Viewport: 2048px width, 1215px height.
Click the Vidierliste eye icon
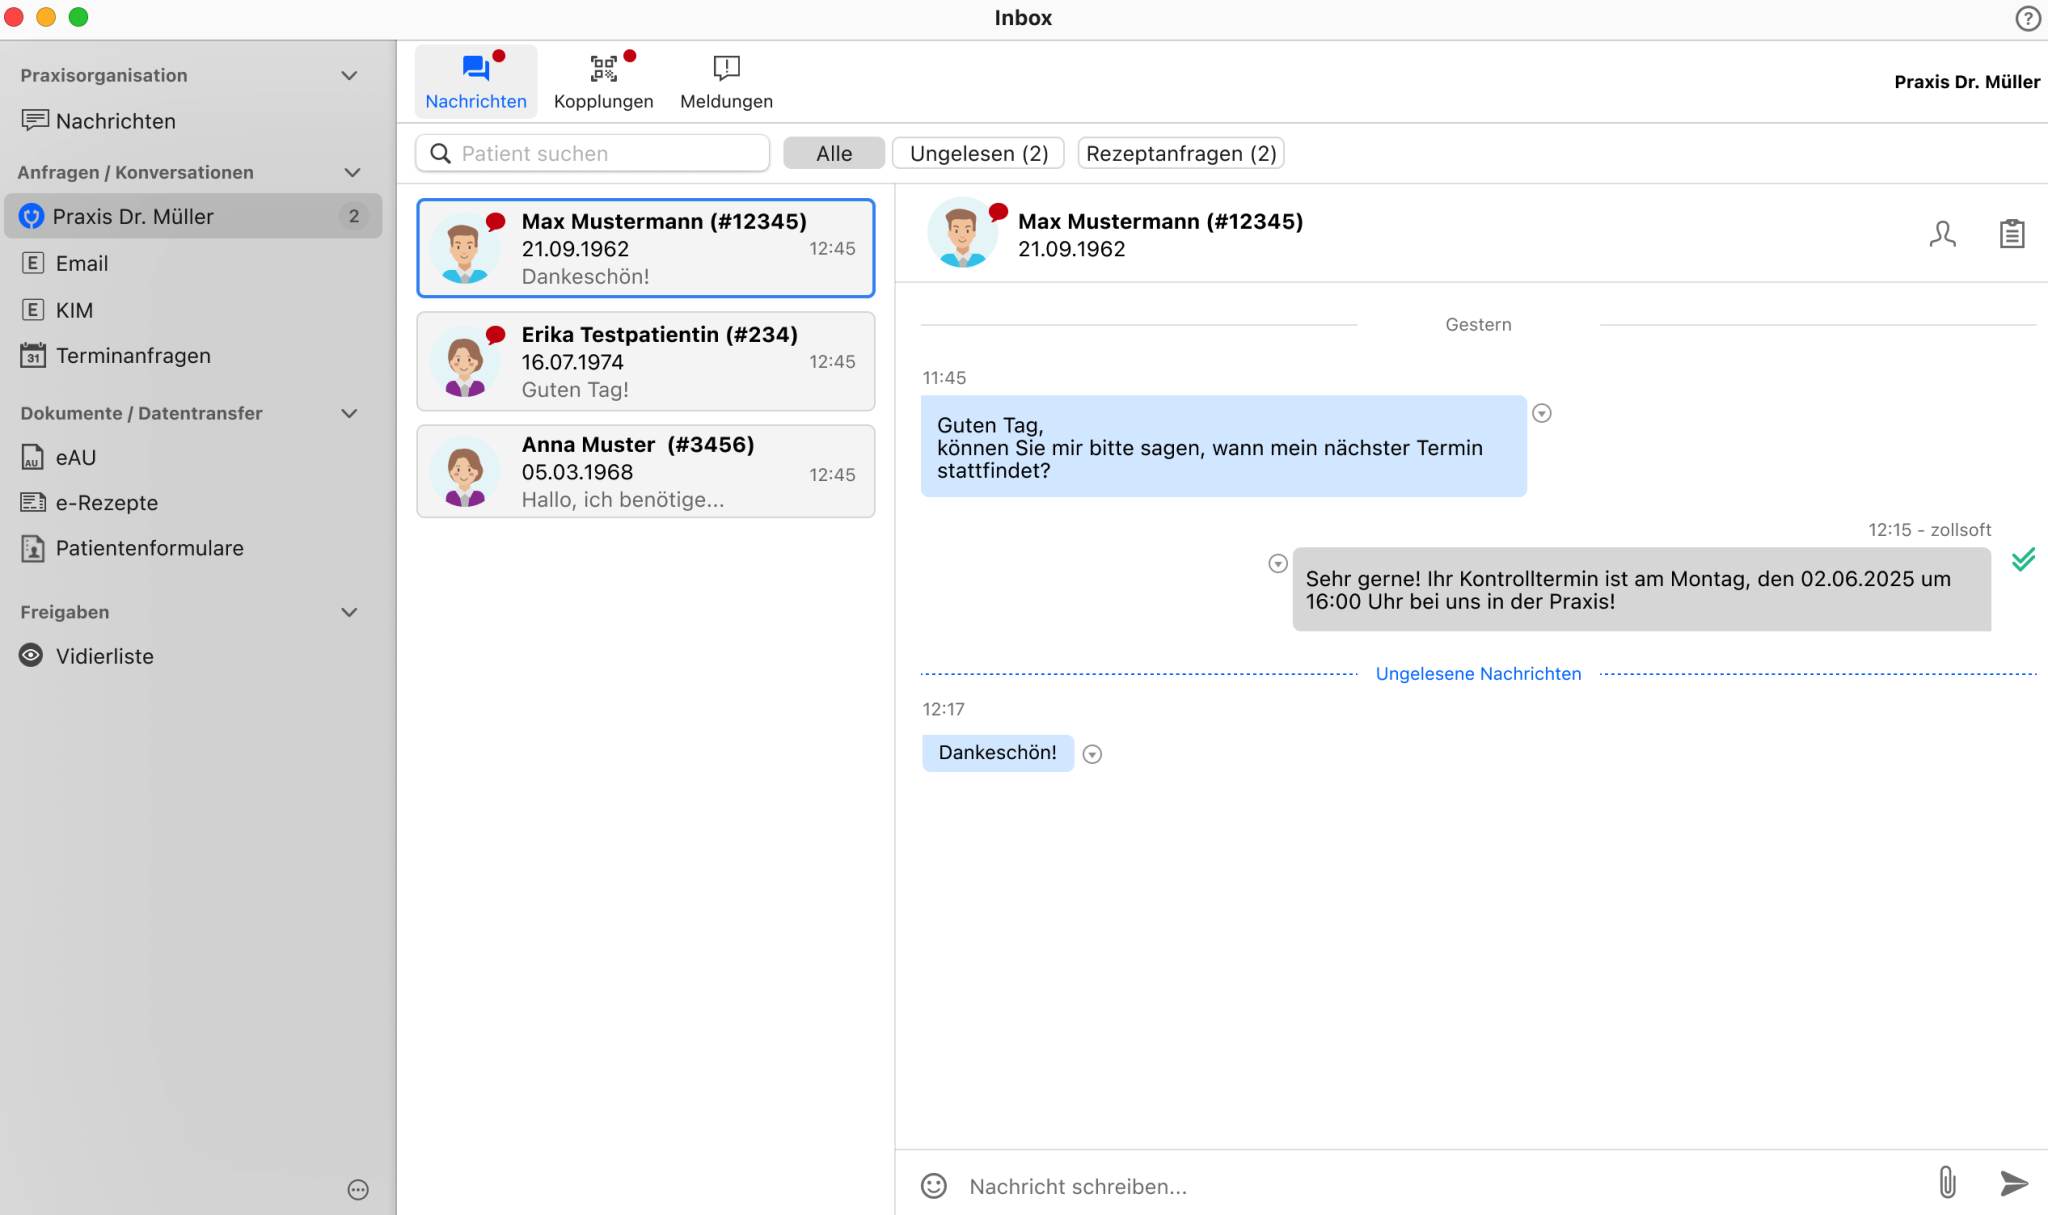click(x=32, y=656)
